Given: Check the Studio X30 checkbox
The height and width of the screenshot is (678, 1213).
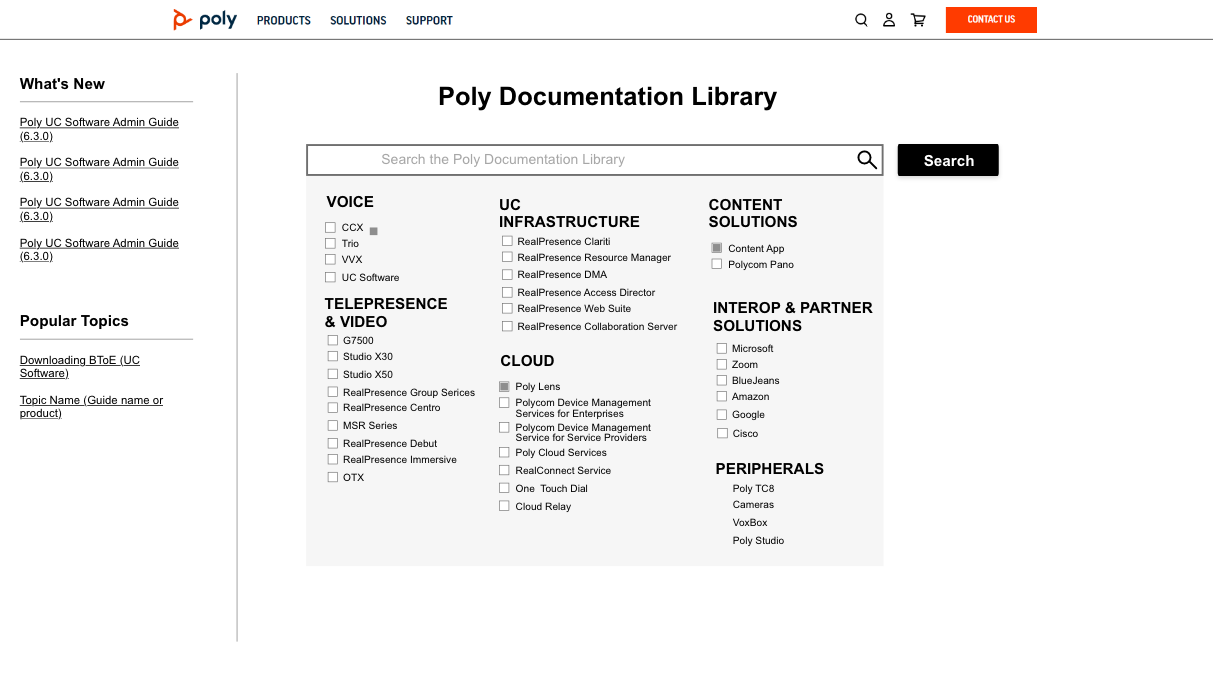Looking at the screenshot, I should click(333, 356).
